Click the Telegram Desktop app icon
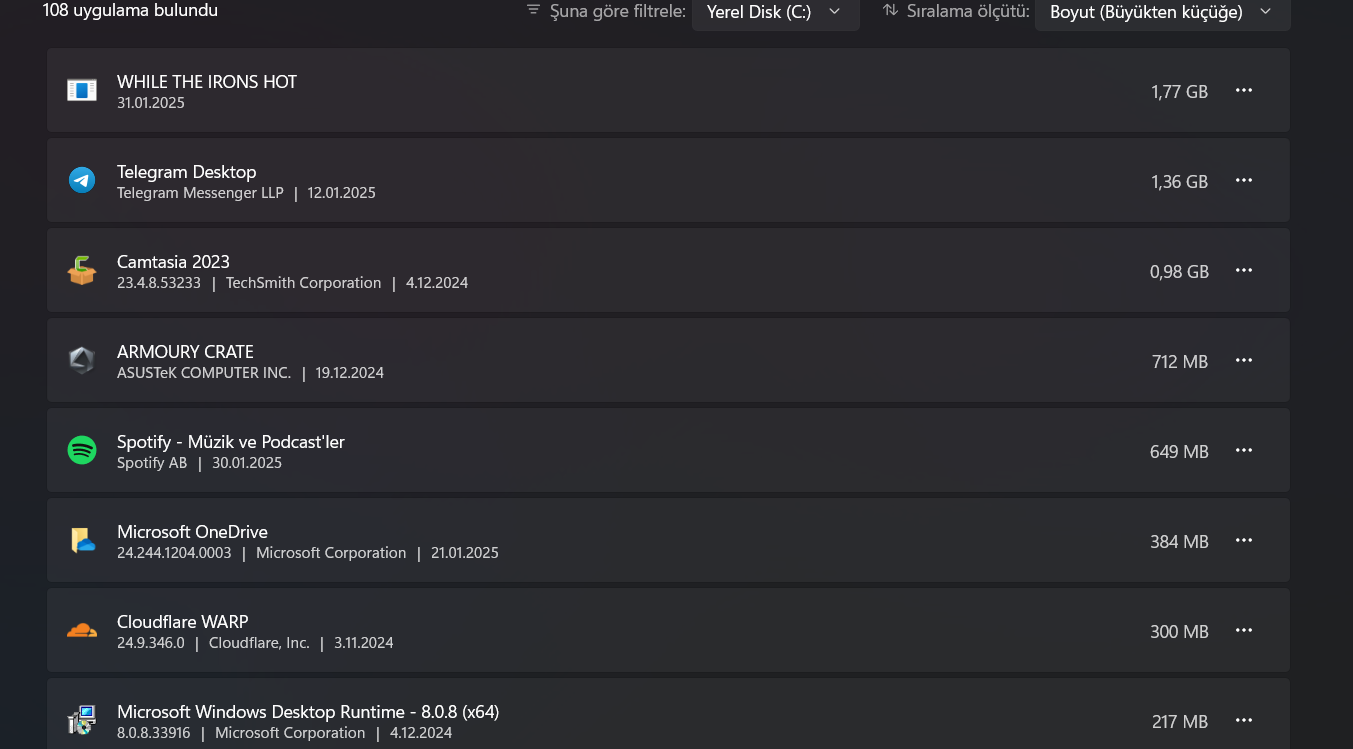The image size is (1353, 749). [x=82, y=181]
